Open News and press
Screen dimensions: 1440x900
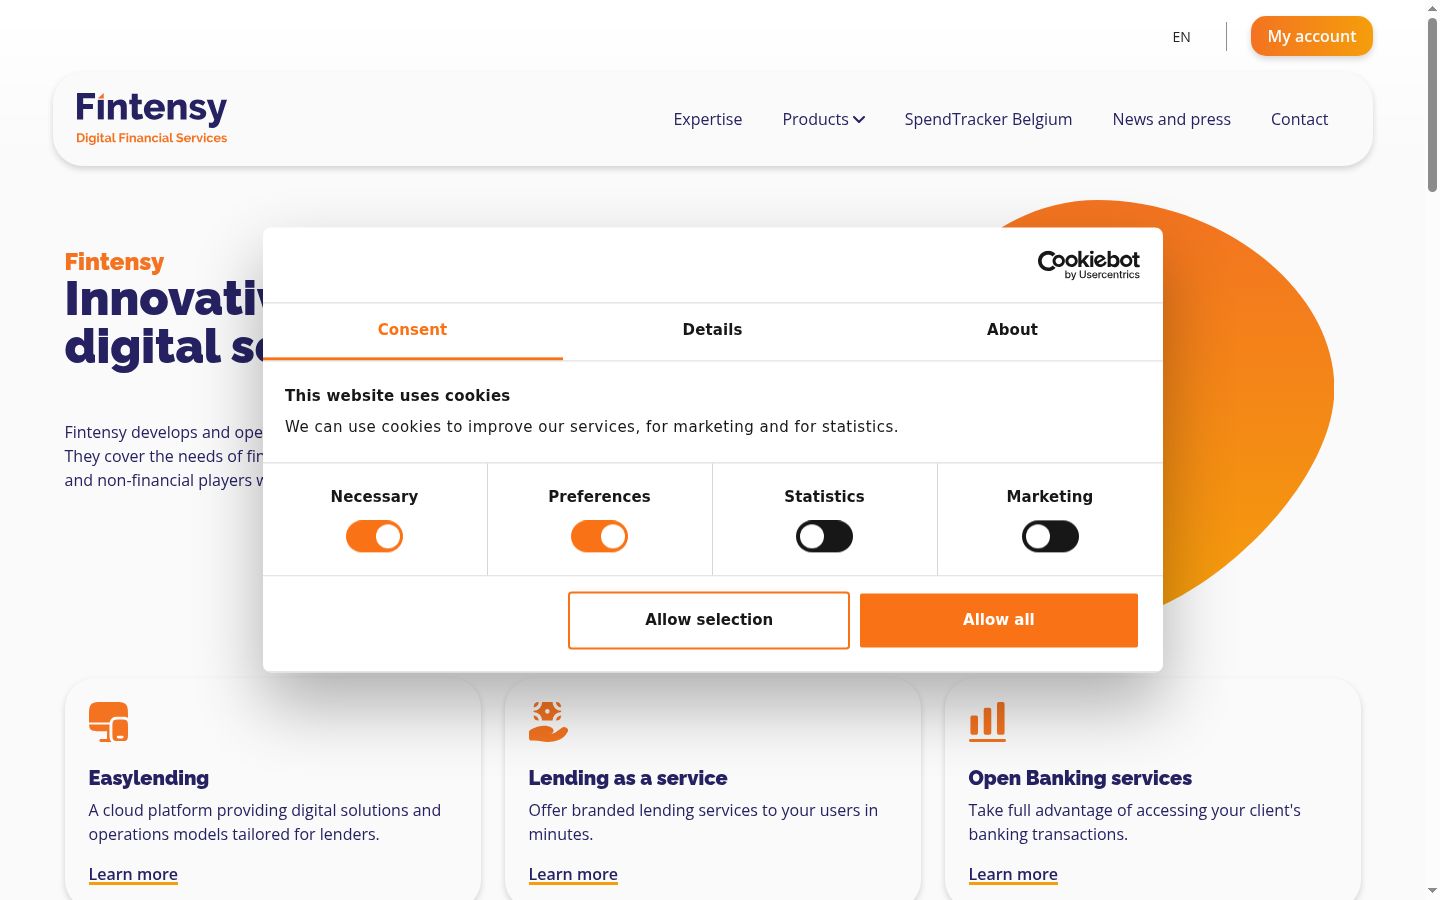point(1171,119)
